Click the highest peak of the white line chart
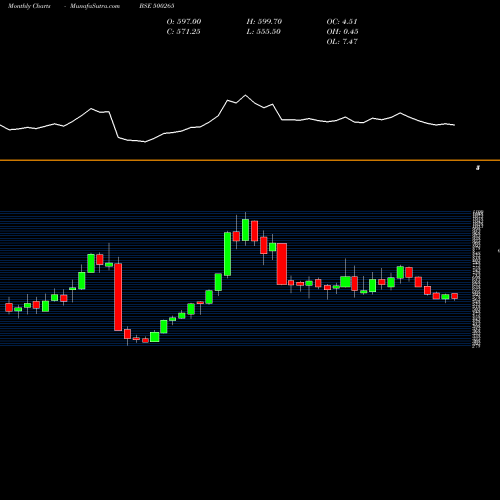Screen dimensions: 500x500 246,95
